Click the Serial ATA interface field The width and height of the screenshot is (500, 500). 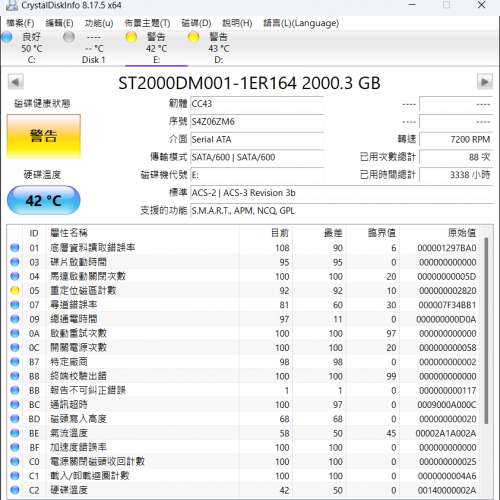click(257, 139)
